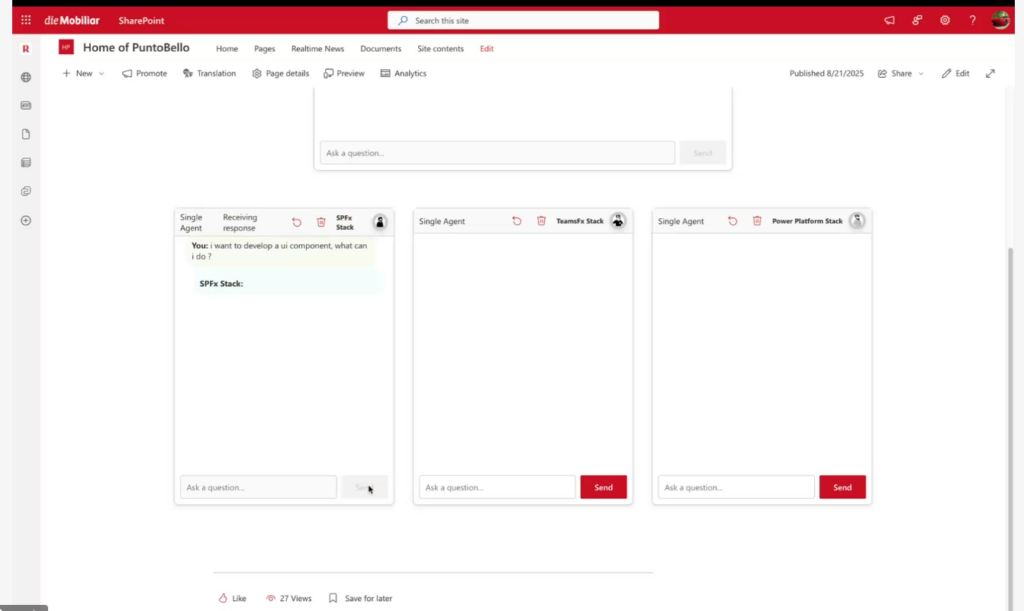Click the TeamsFx Stack agent avatar
1024x611 pixels.
point(618,221)
